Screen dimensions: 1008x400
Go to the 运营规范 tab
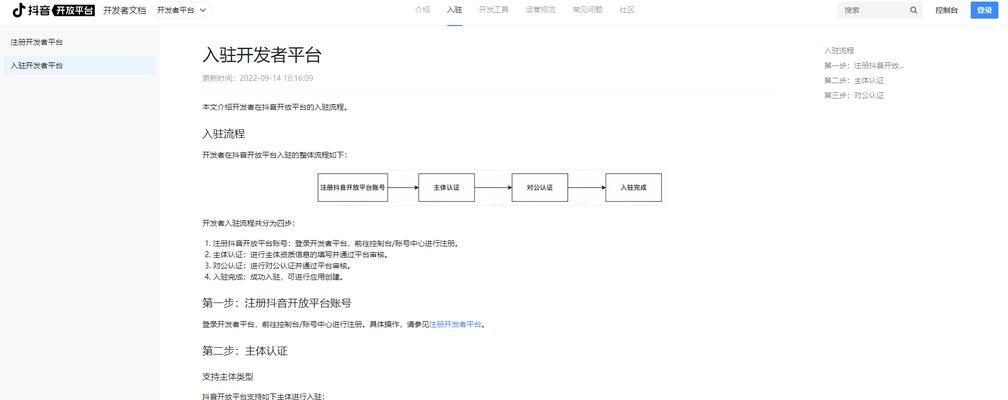tap(541, 10)
